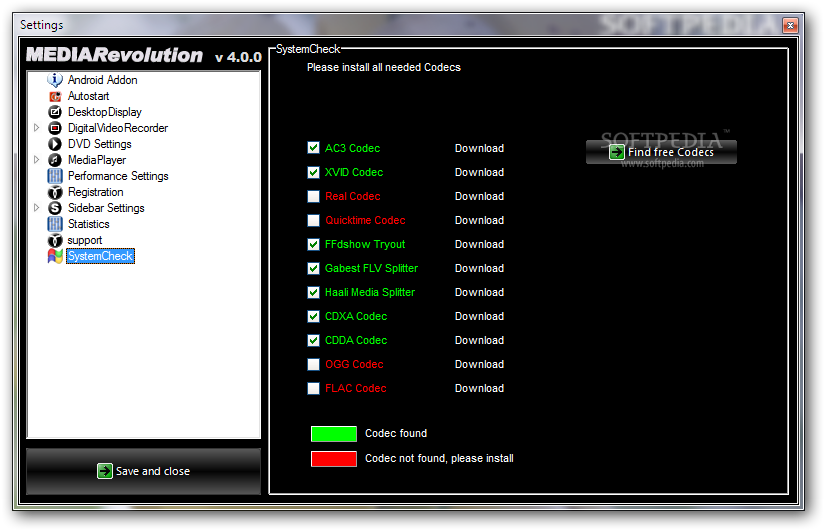Screen dimensions: 825x531
Task: Click the green Codec found swatch
Action: 334,434
